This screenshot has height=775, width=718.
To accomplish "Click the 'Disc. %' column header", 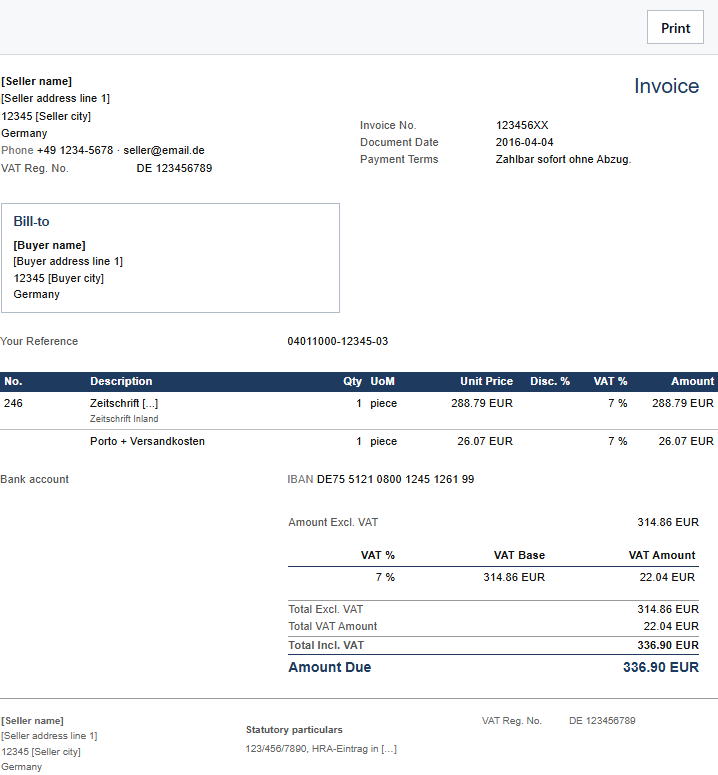I will click(549, 381).
